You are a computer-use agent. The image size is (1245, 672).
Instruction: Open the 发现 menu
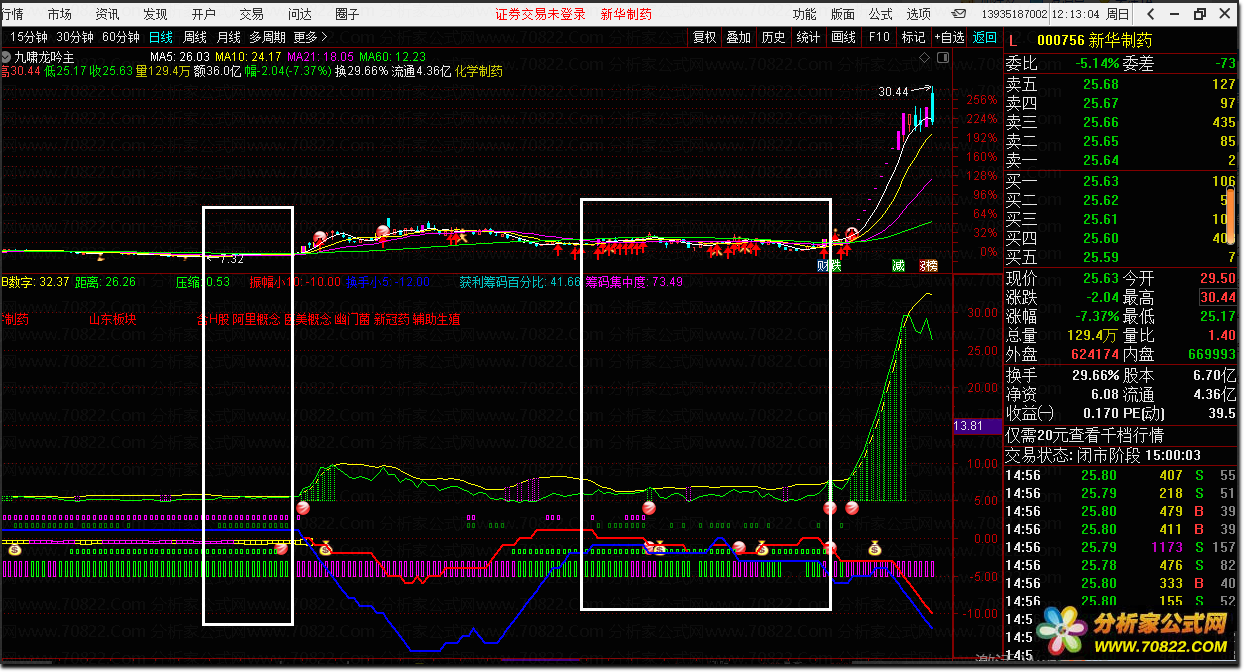pos(155,14)
